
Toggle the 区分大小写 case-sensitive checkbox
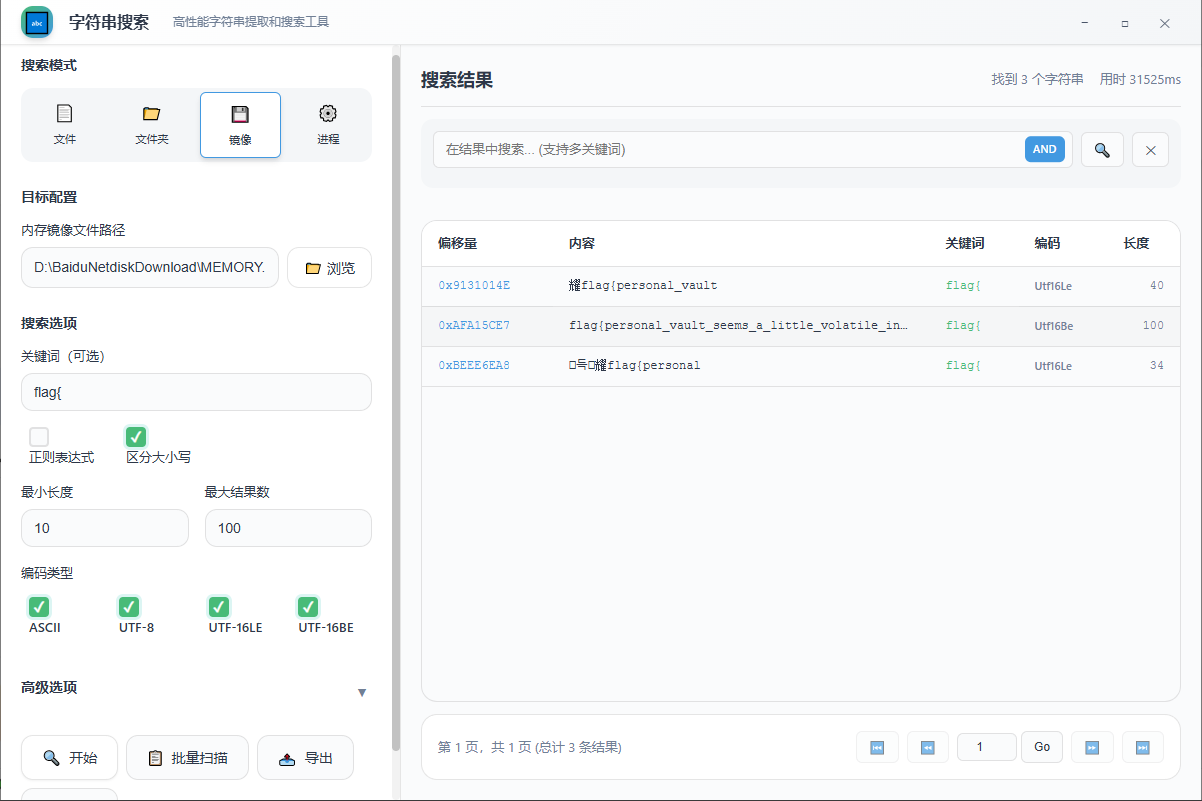(136, 437)
